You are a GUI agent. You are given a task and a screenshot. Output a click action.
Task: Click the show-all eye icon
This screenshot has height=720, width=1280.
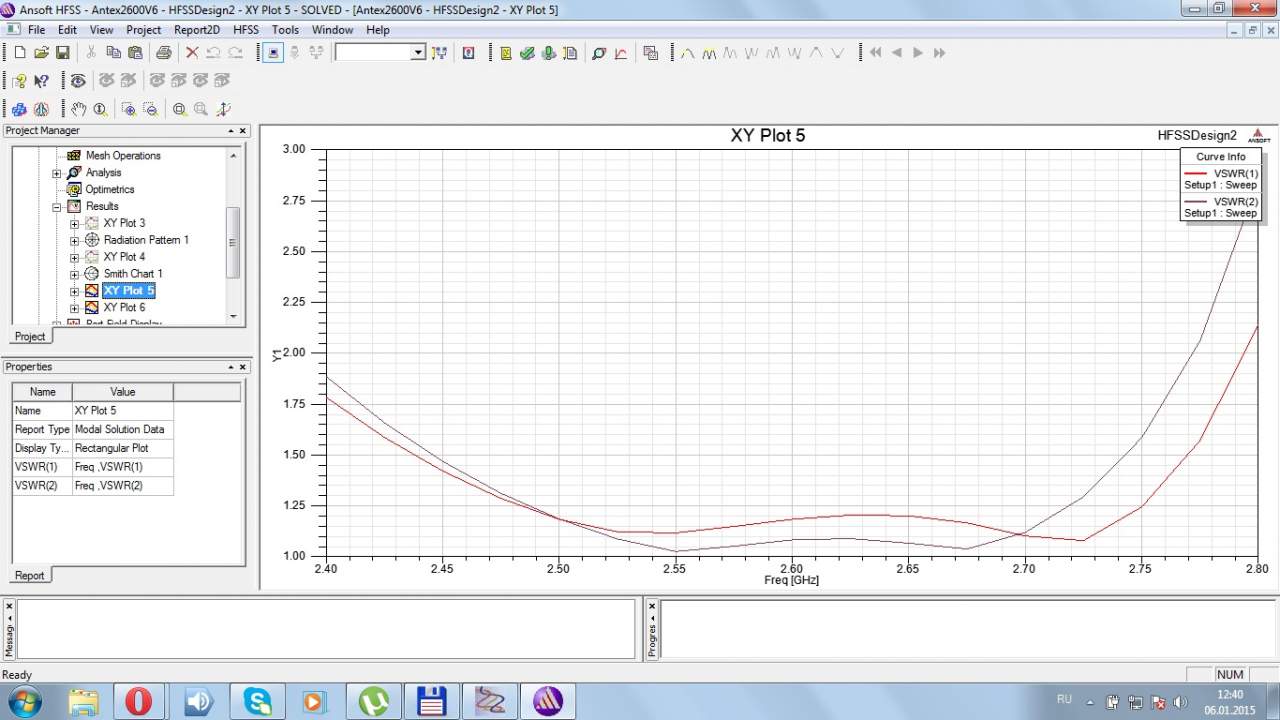point(78,81)
